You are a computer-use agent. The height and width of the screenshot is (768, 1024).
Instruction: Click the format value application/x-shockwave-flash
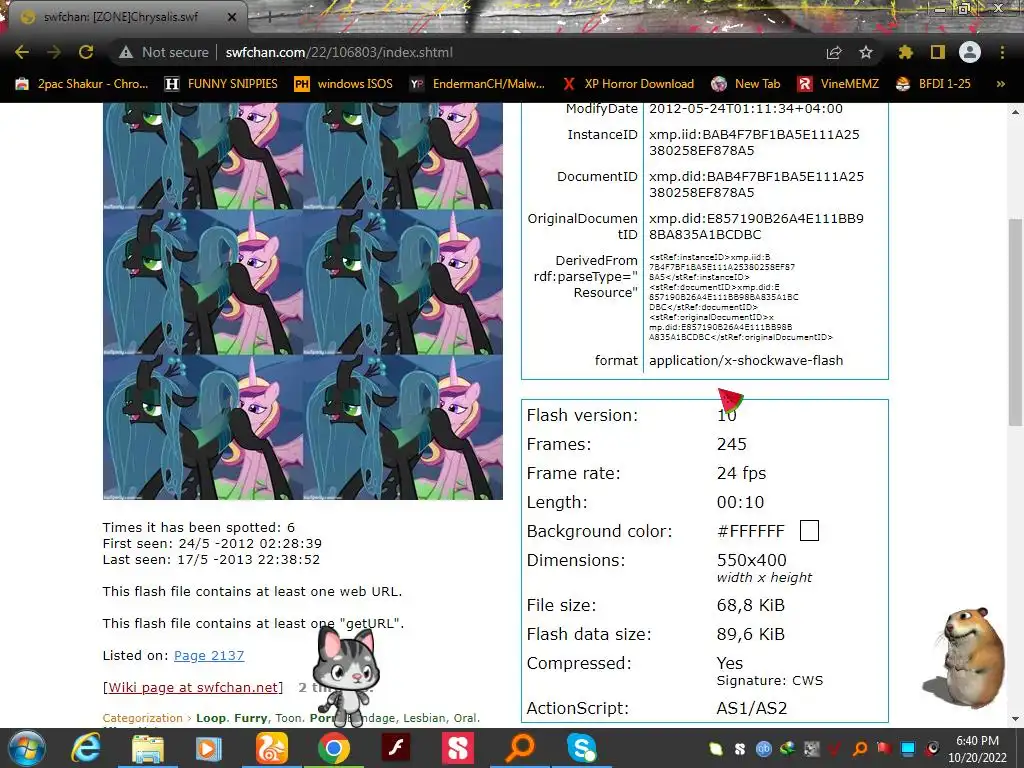746,360
